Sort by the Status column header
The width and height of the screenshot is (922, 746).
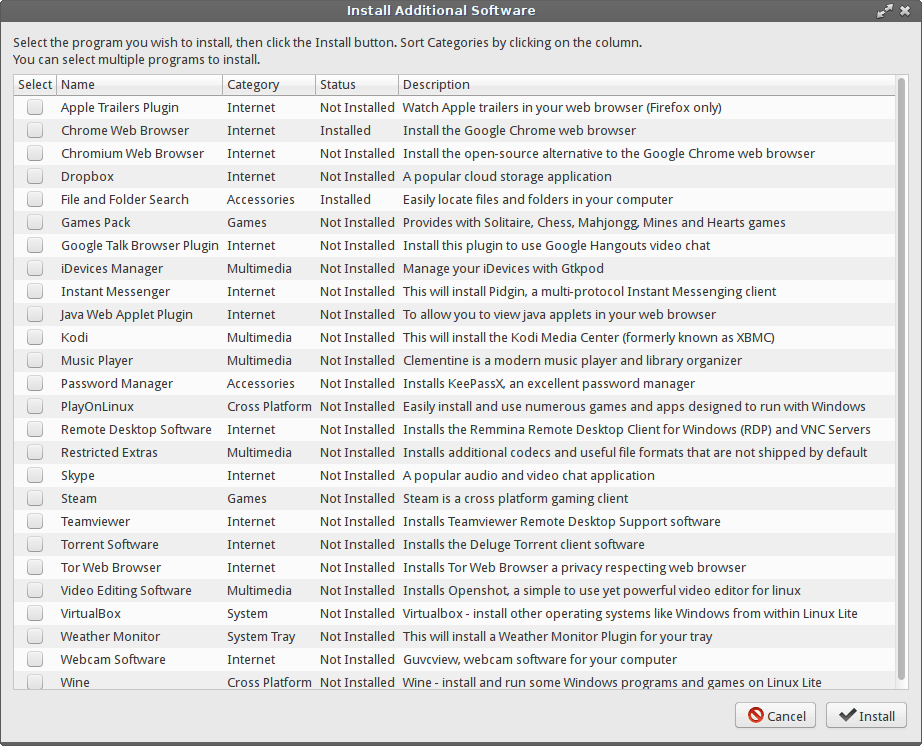click(356, 85)
